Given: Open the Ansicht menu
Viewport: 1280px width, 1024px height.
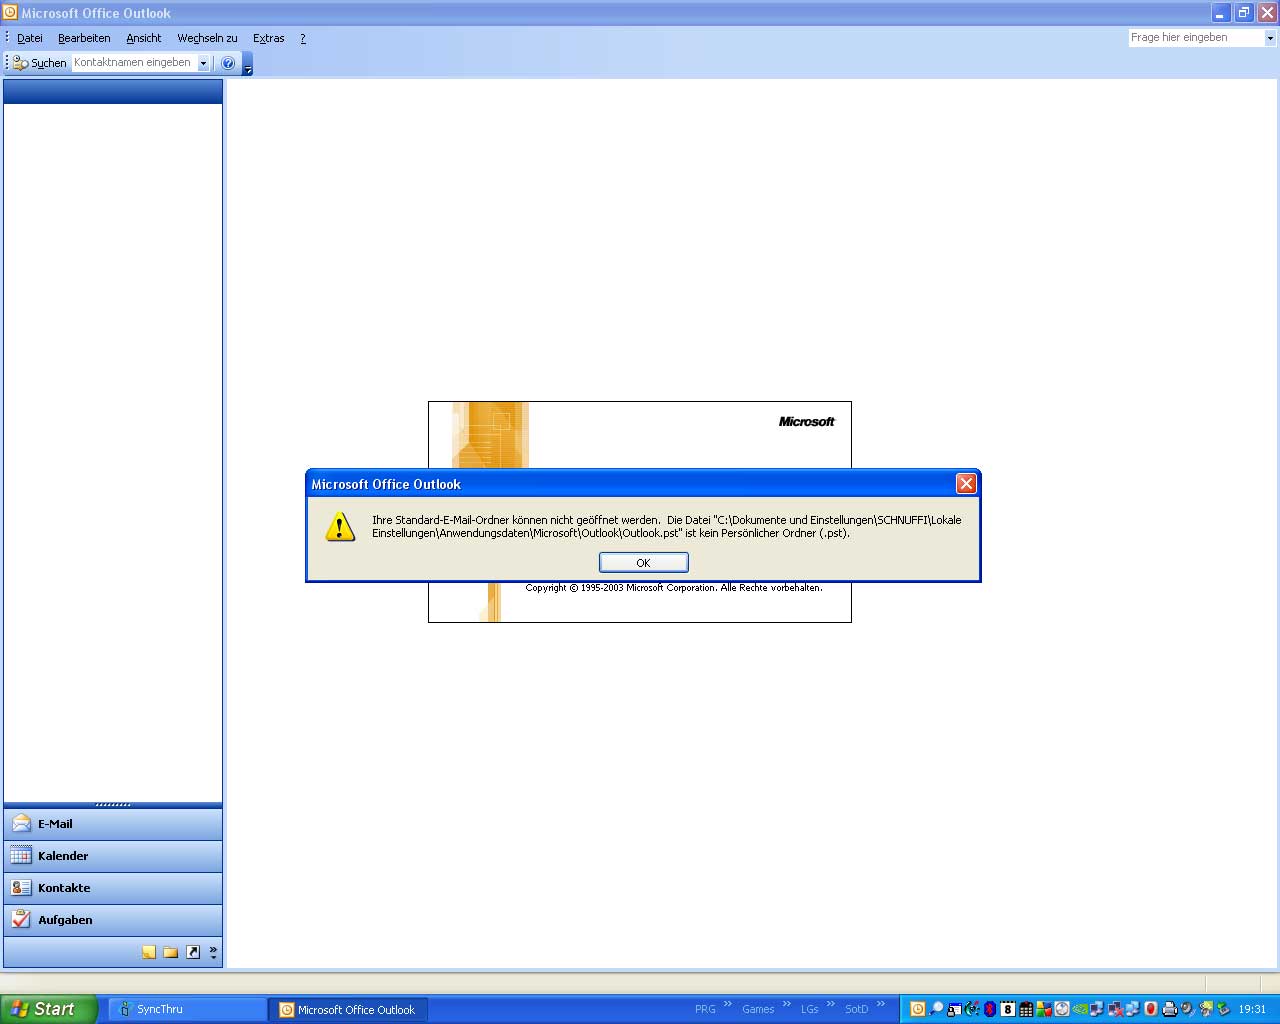Looking at the screenshot, I should click(143, 38).
